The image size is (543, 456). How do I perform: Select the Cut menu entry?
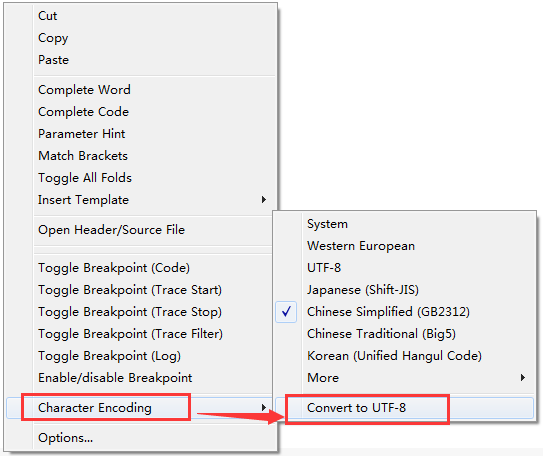[140, 16]
